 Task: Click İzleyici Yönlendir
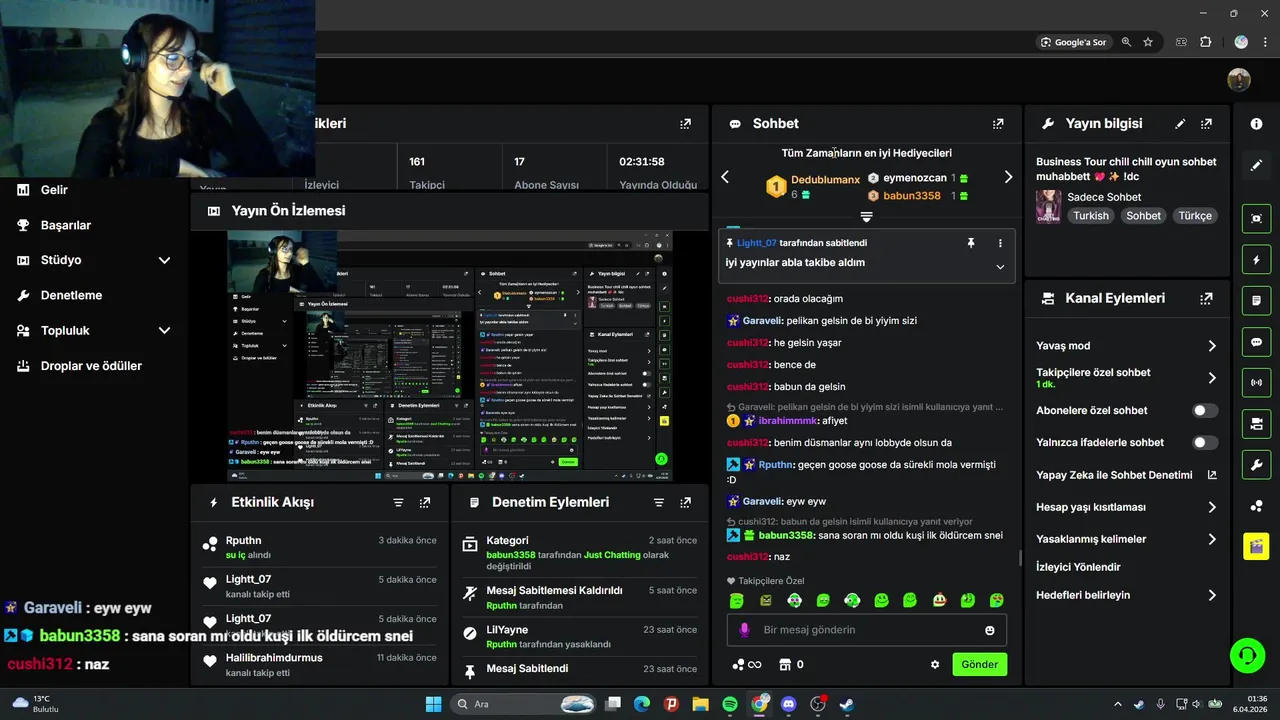(1078, 567)
